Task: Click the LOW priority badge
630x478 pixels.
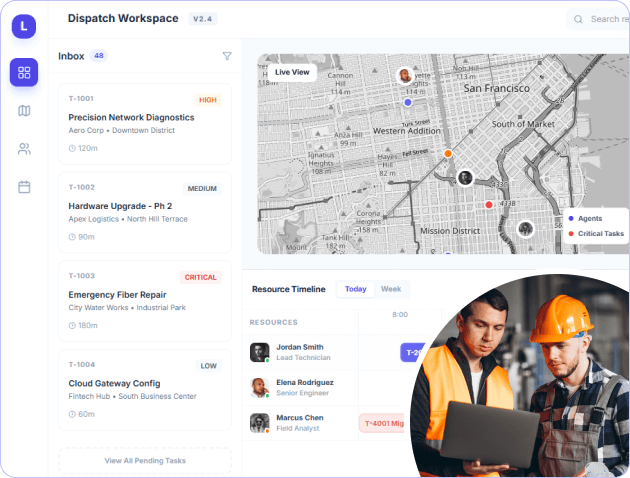Action: pyautogui.click(x=209, y=366)
